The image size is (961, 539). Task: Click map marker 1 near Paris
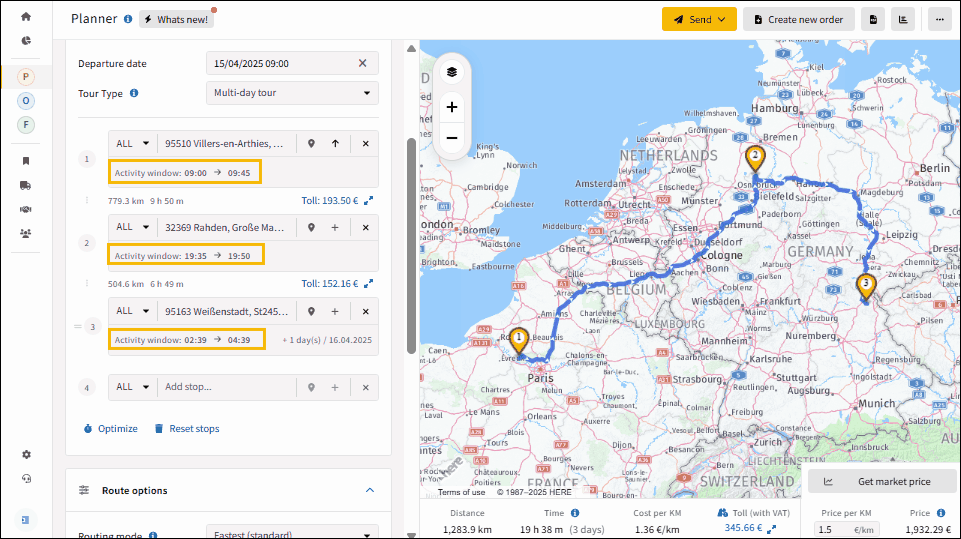pos(519,341)
